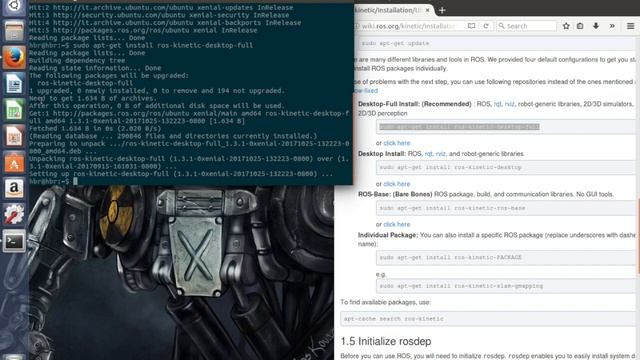Launch LibreOffice Writer from the dock
The width and height of the screenshot is (640, 360).
[14, 84]
